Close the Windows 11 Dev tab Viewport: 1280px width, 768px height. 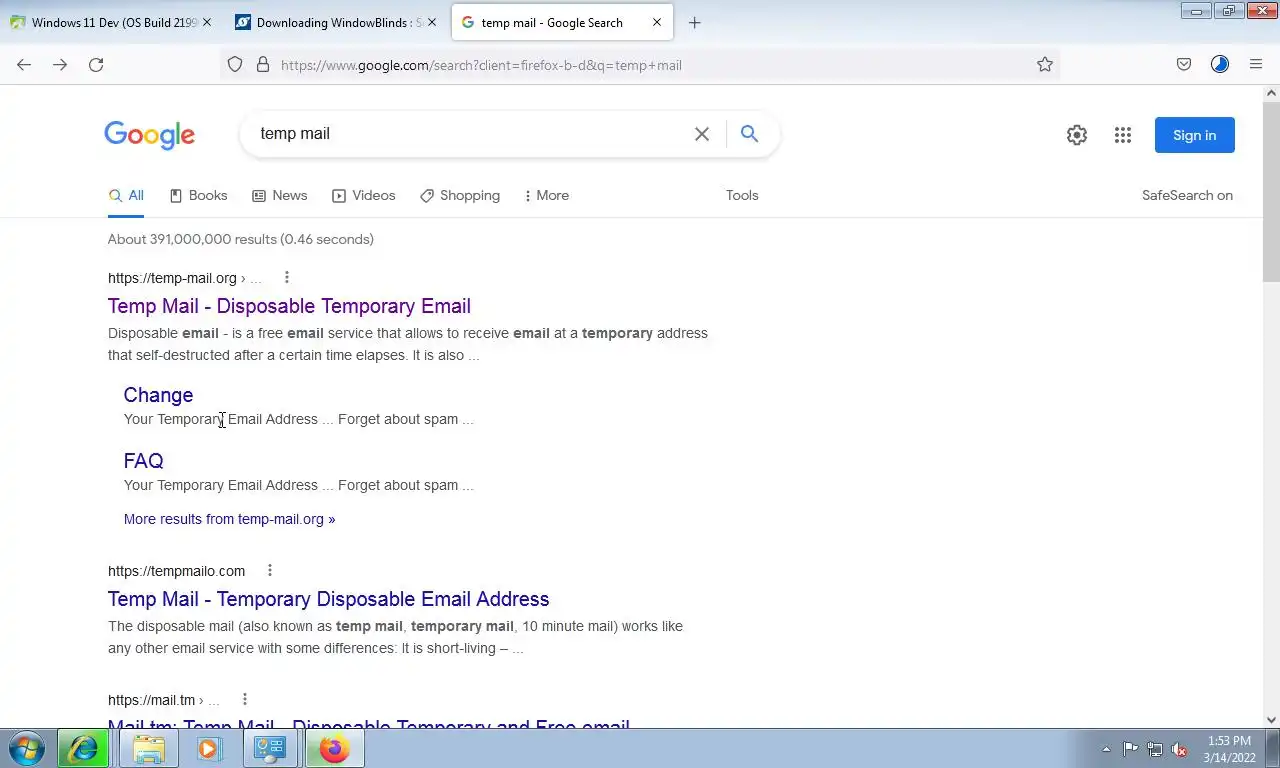pos(207,22)
